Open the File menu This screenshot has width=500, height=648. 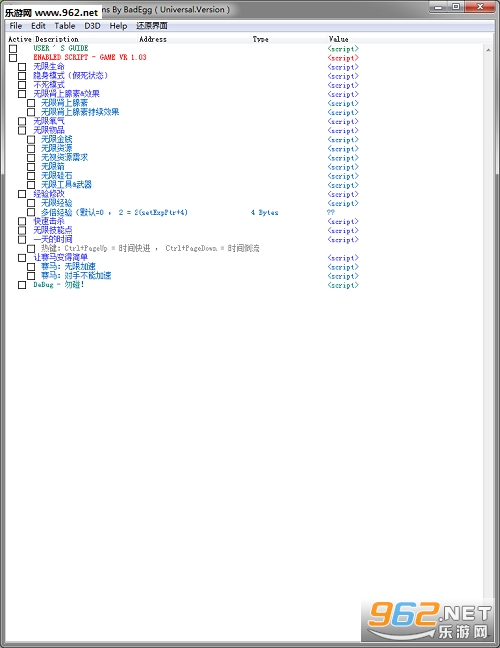pos(16,26)
